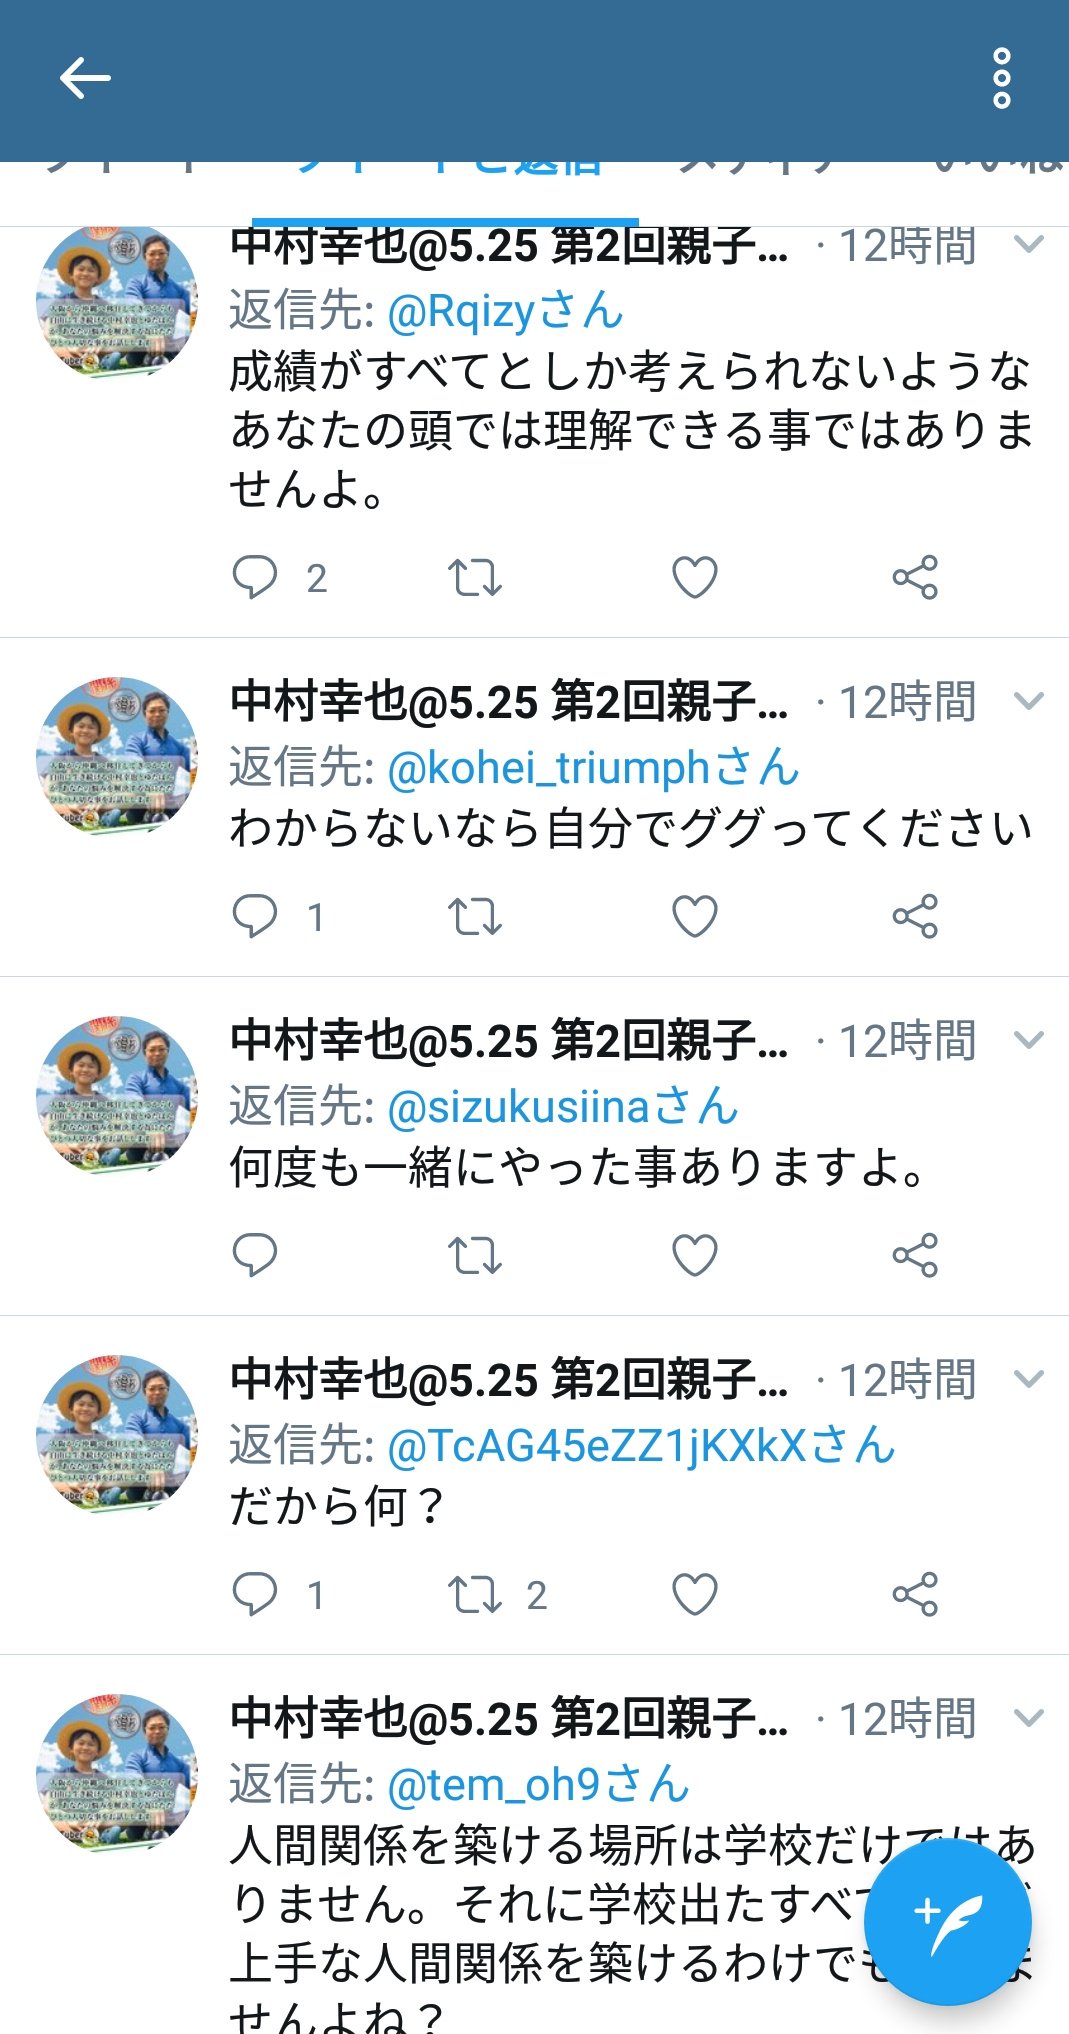Viewport: 1069px width, 2034px height.
Task: Open the three-dot overflow menu
Action: pyautogui.click(x=1002, y=79)
